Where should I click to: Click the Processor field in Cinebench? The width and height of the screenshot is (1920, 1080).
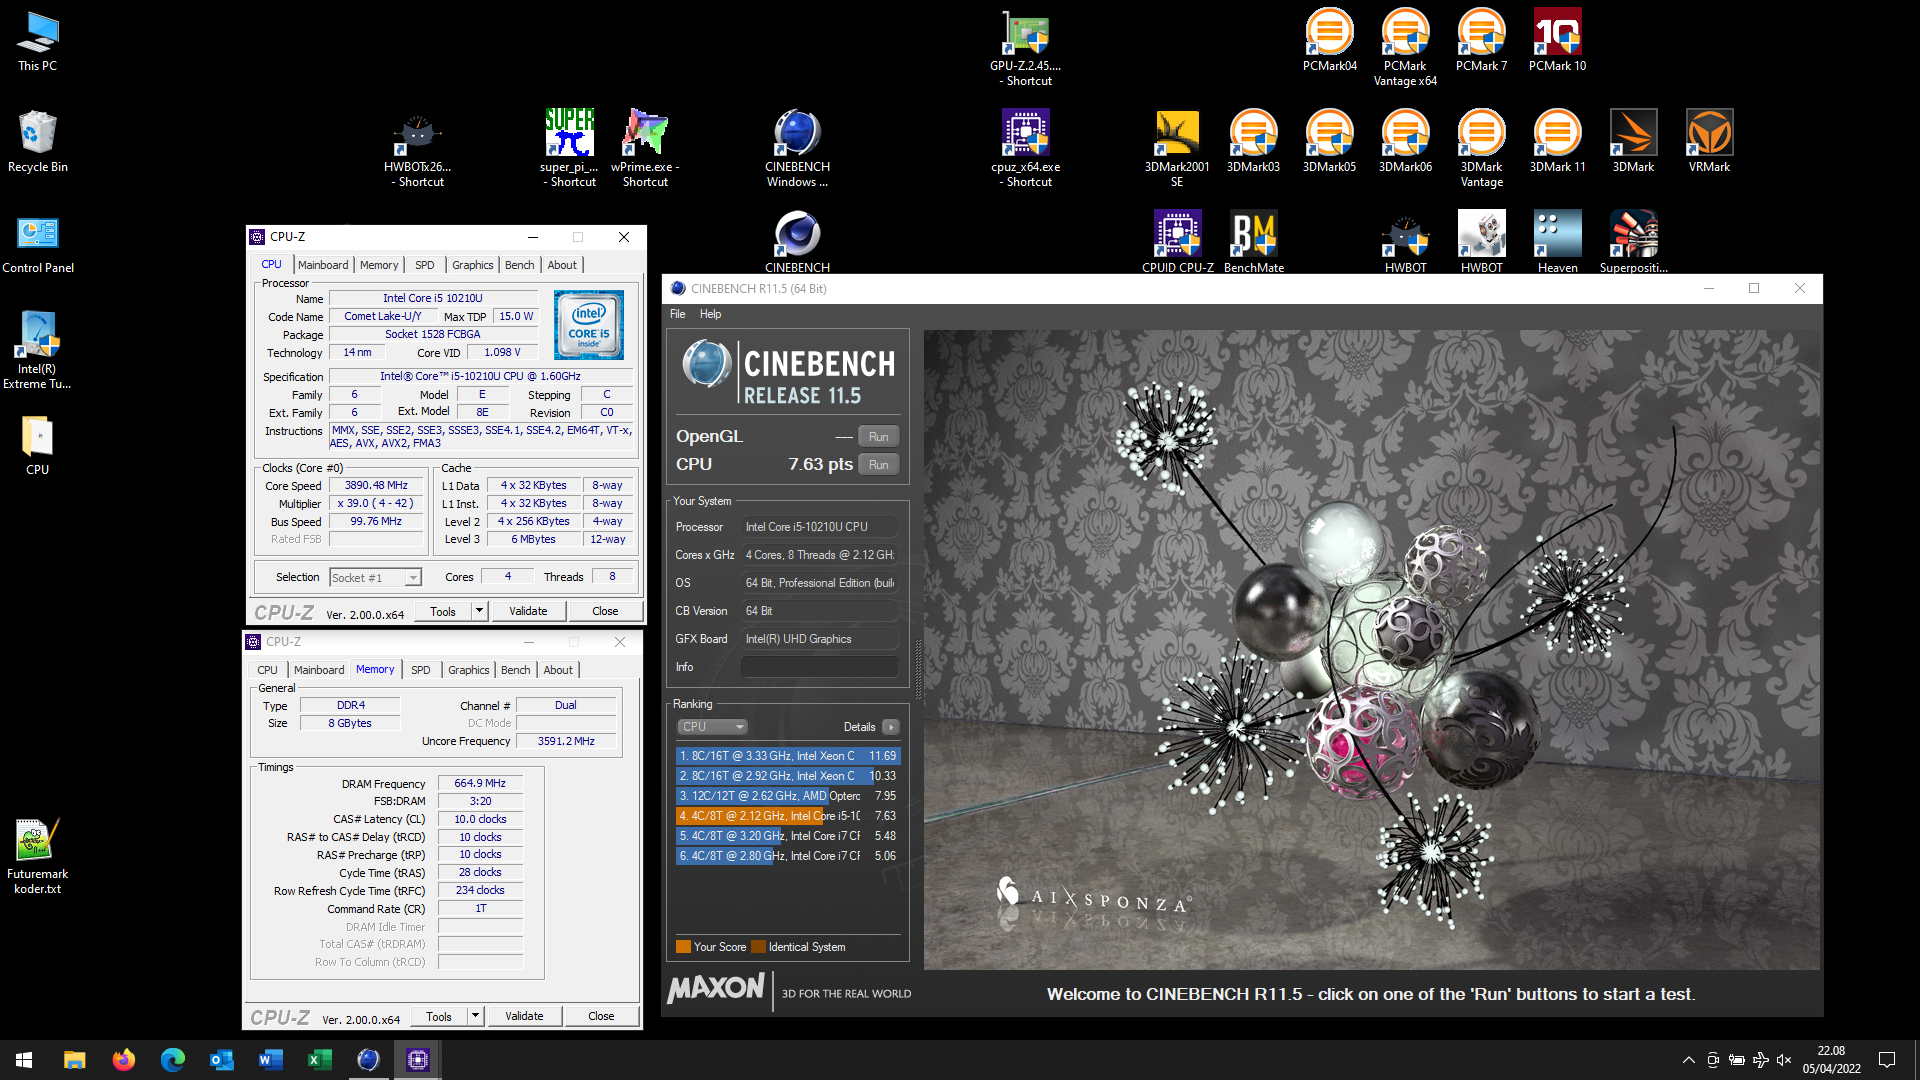coord(819,527)
